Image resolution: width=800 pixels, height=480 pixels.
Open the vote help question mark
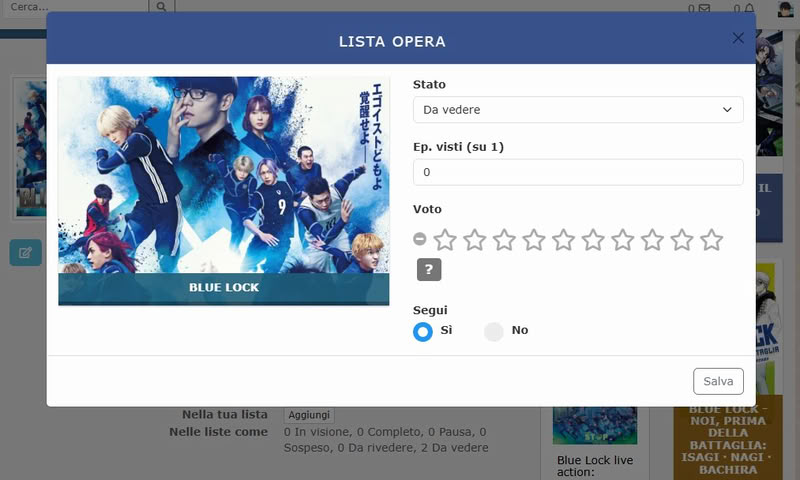click(429, 269)
